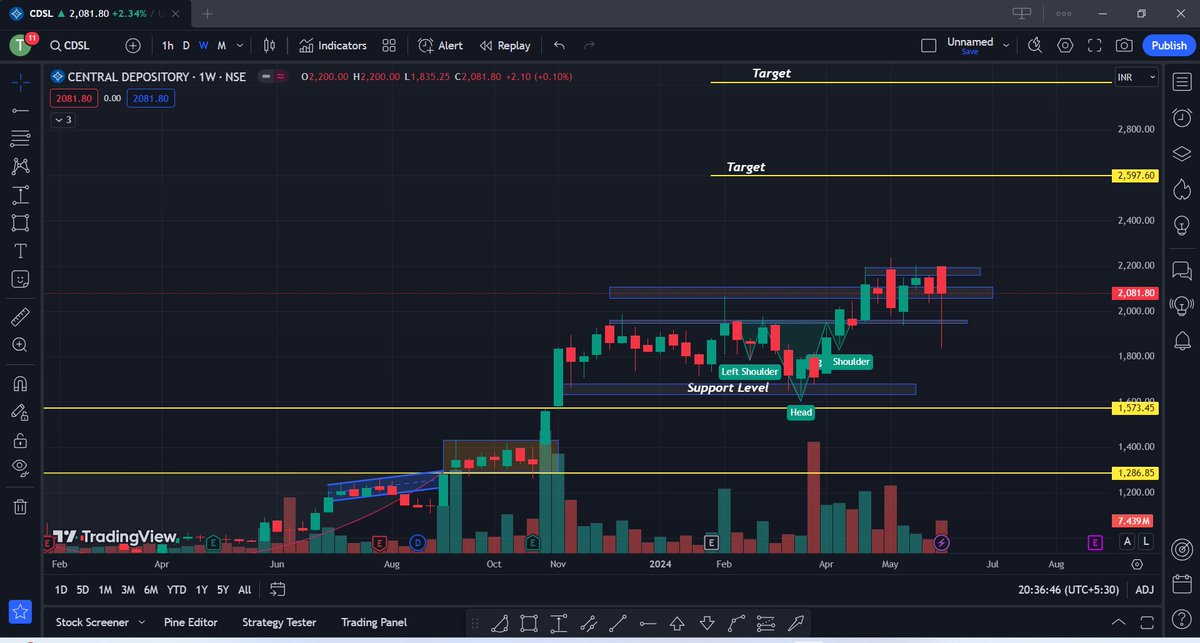Image resolution: width=1200 pixels, height=643 pixels.
Task: Select the ruler measure tool
Action: (x=20, y=317)
